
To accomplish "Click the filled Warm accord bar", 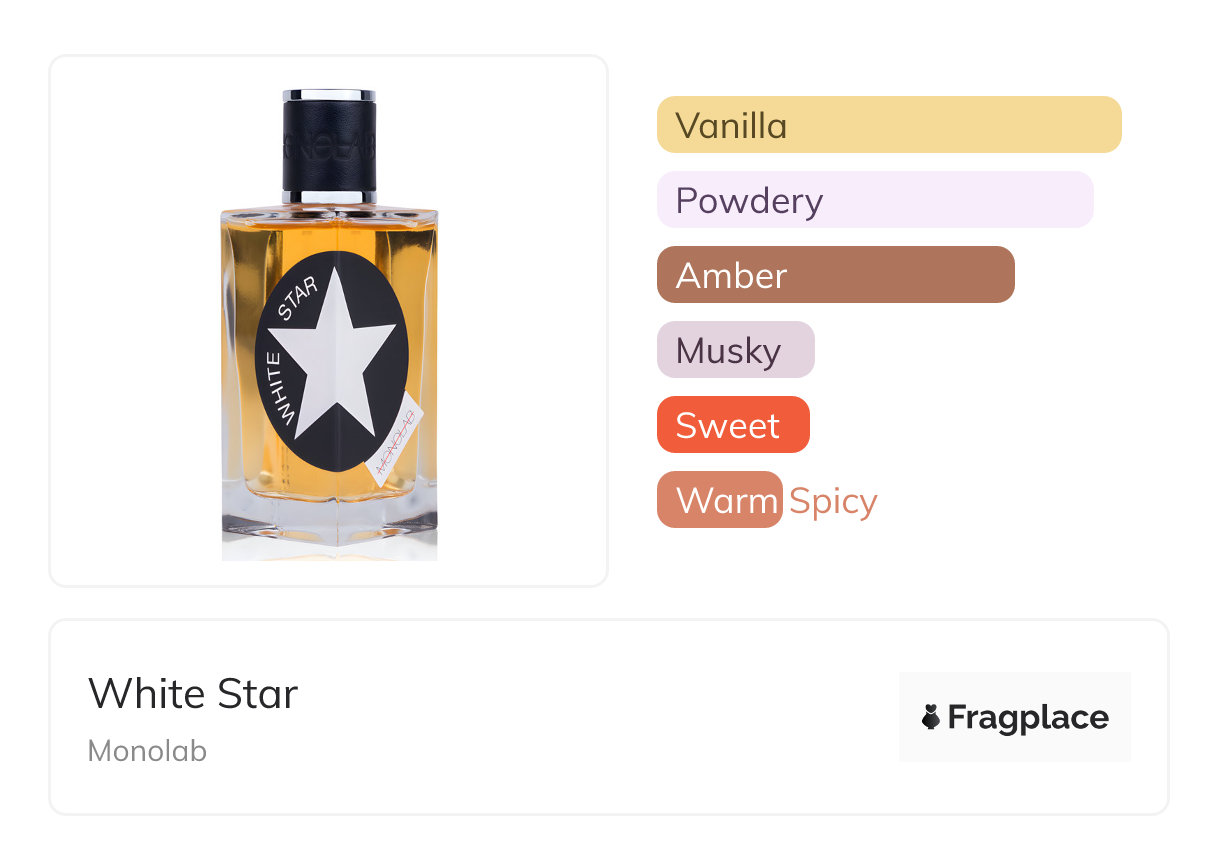I will point(719,500).
